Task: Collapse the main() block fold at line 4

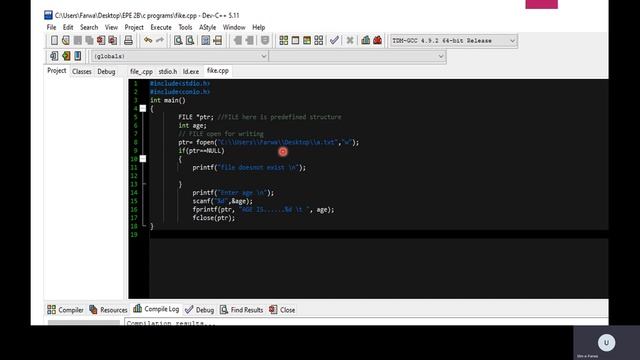Action: pos(143,109)
